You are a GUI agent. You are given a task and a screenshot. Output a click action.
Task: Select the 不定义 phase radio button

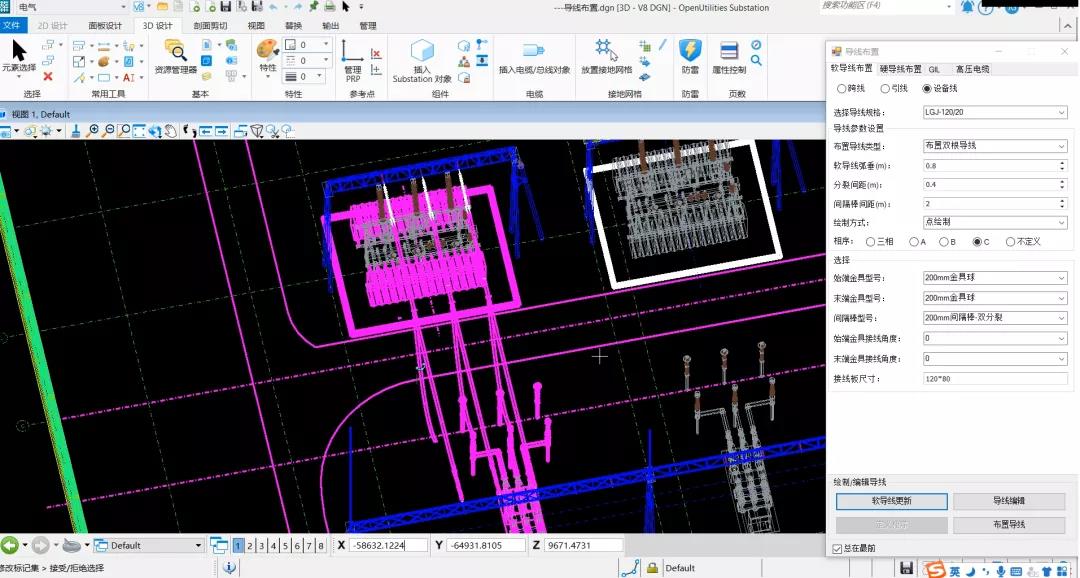pos(1010,242)
